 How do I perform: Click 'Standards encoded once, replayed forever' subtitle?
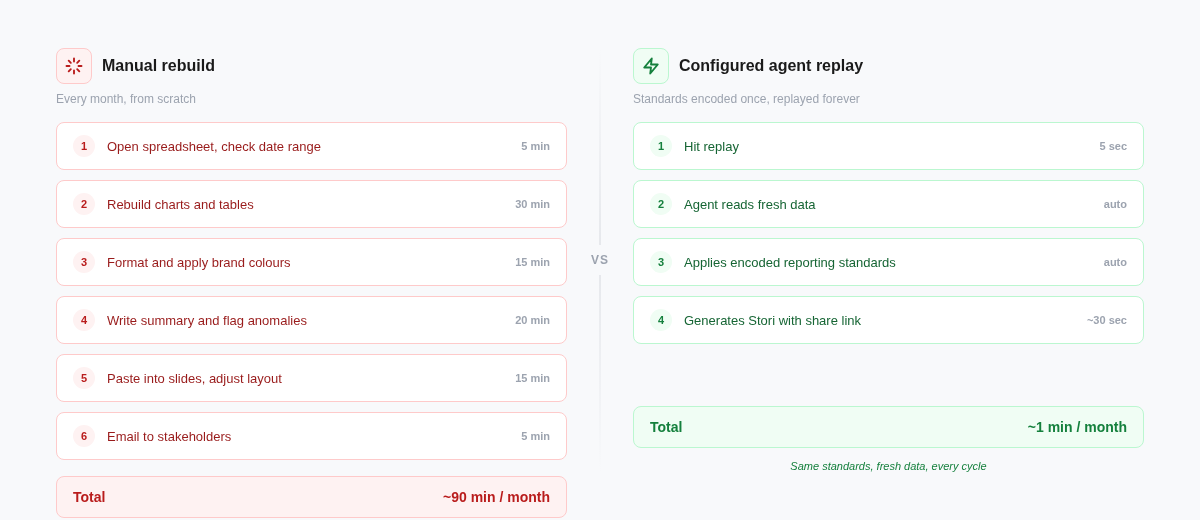pos(746,99)
